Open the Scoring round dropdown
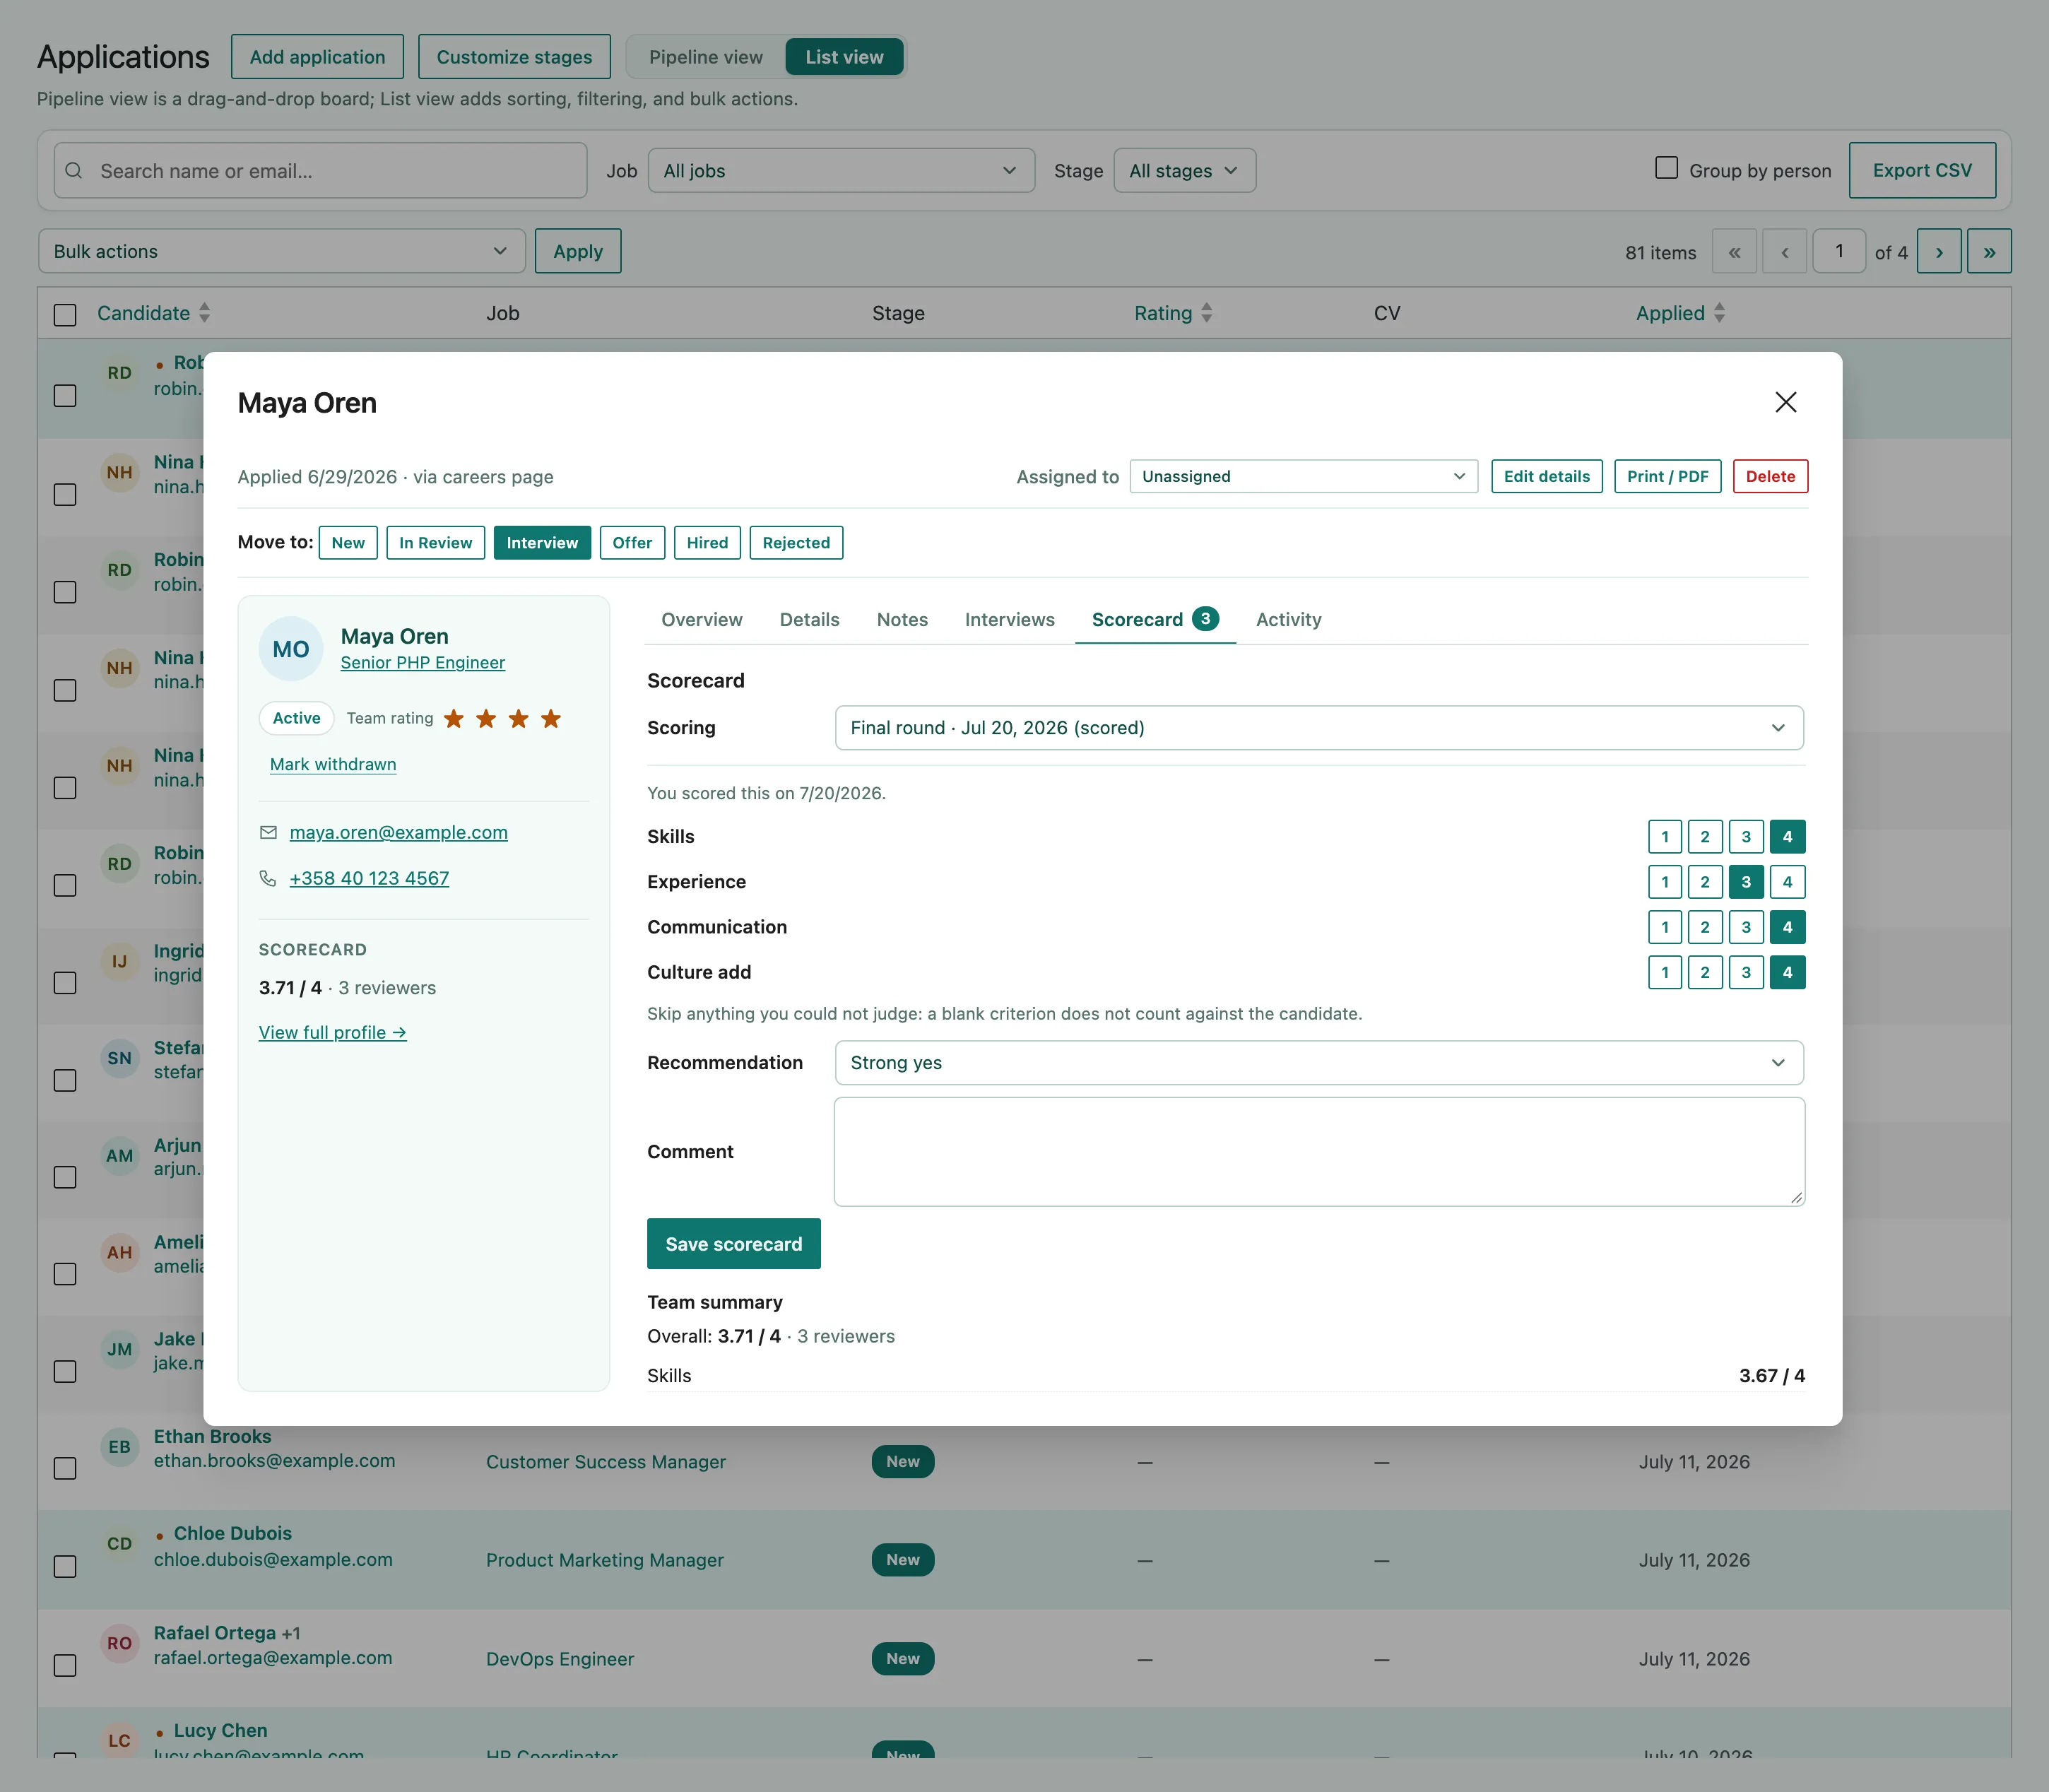This screenshot has height=1792, width=2049. point(1319,728)
